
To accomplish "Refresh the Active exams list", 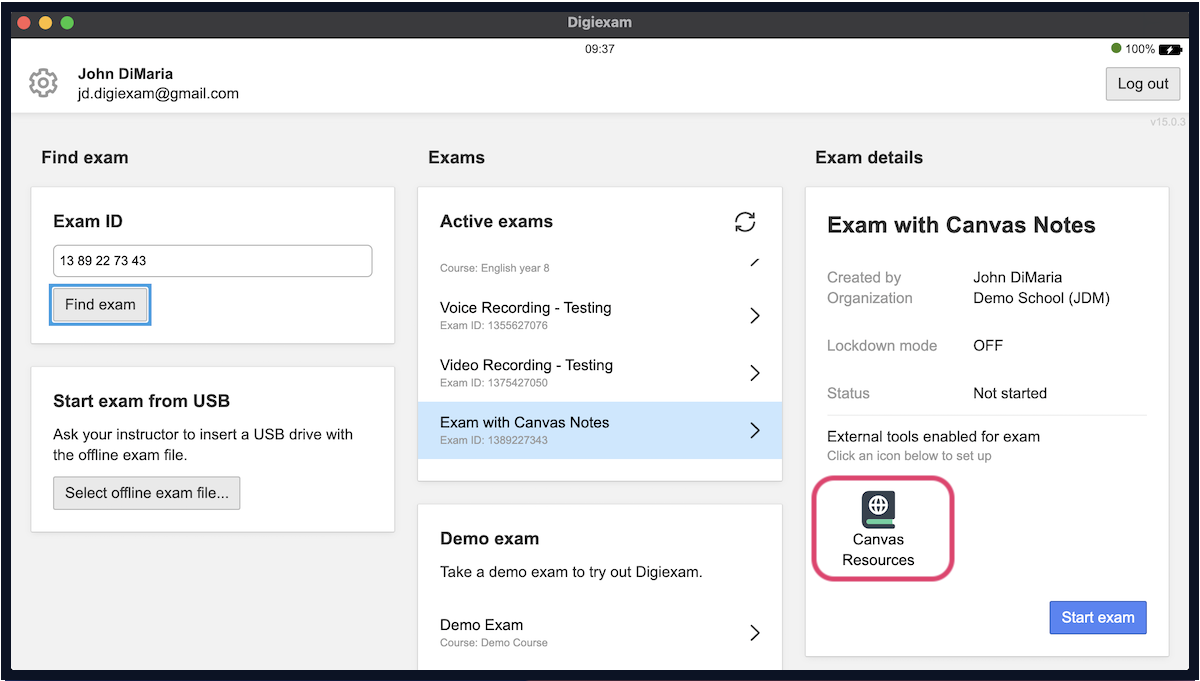I will coord(745,222).
